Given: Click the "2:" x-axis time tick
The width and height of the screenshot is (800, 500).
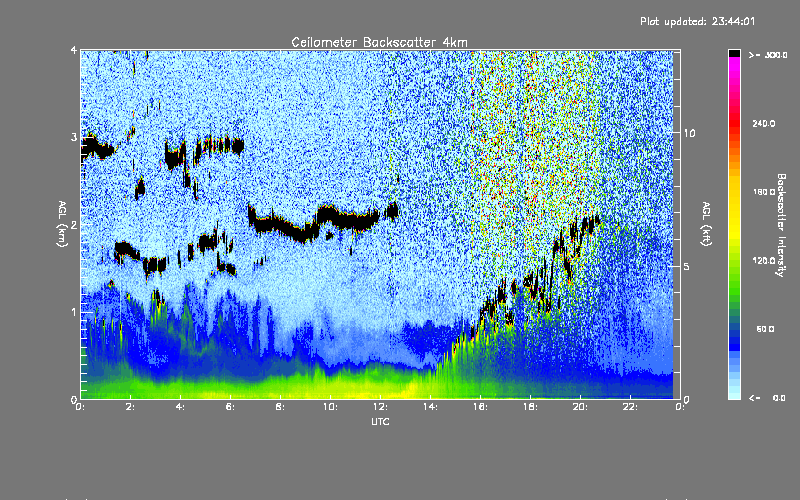Looking at the screenshot, I should (x=130, y=407).
